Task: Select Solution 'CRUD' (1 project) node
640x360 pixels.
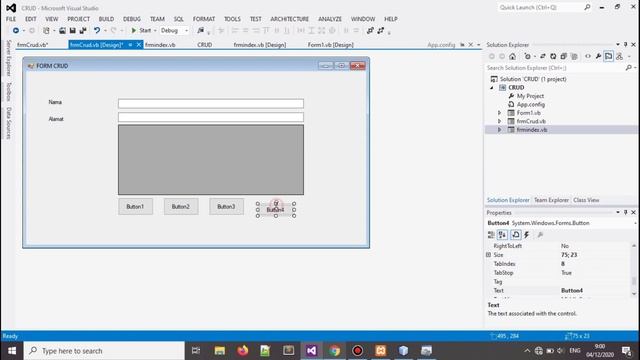Action: click(533, 79)
